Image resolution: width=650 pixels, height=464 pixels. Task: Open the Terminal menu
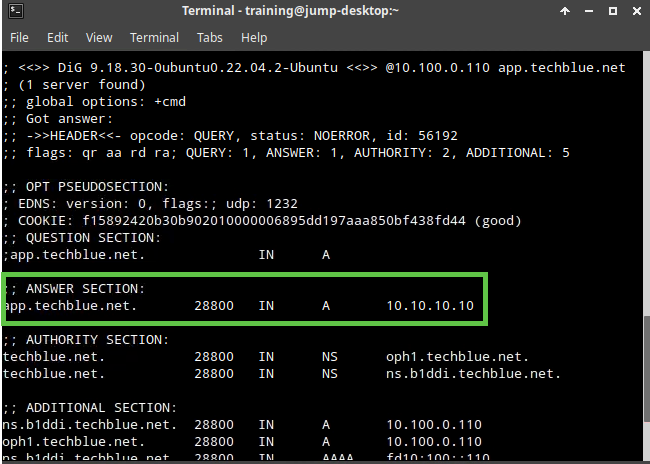tap(154, 38)
